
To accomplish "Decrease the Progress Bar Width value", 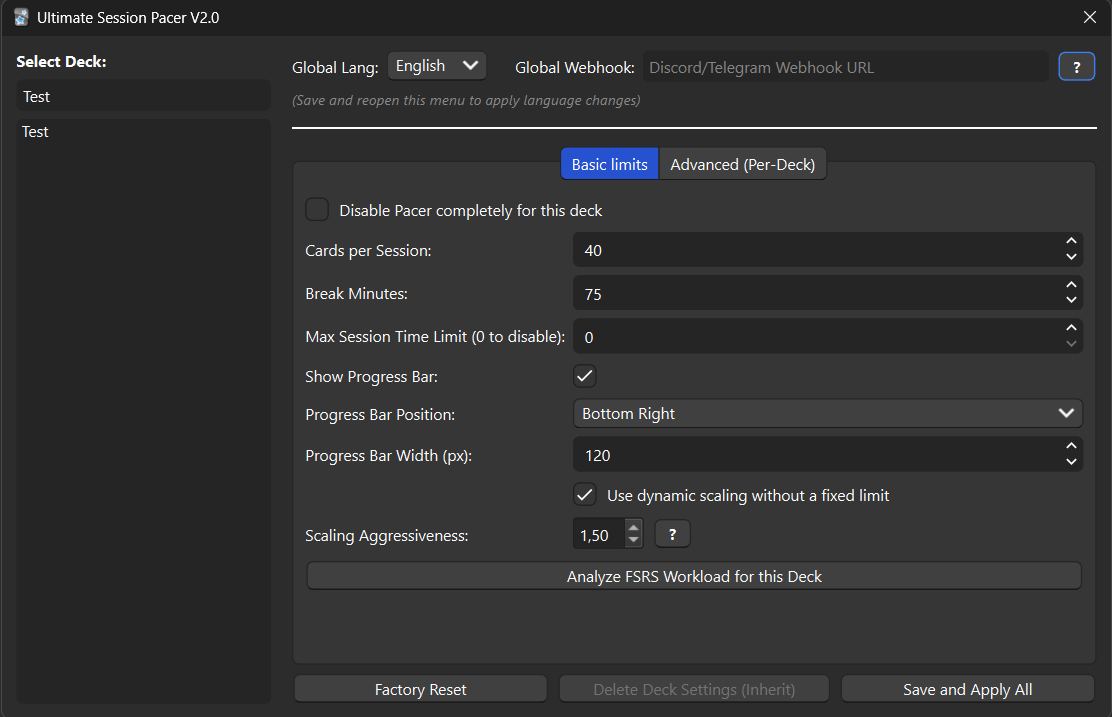I will point(1073,461).
